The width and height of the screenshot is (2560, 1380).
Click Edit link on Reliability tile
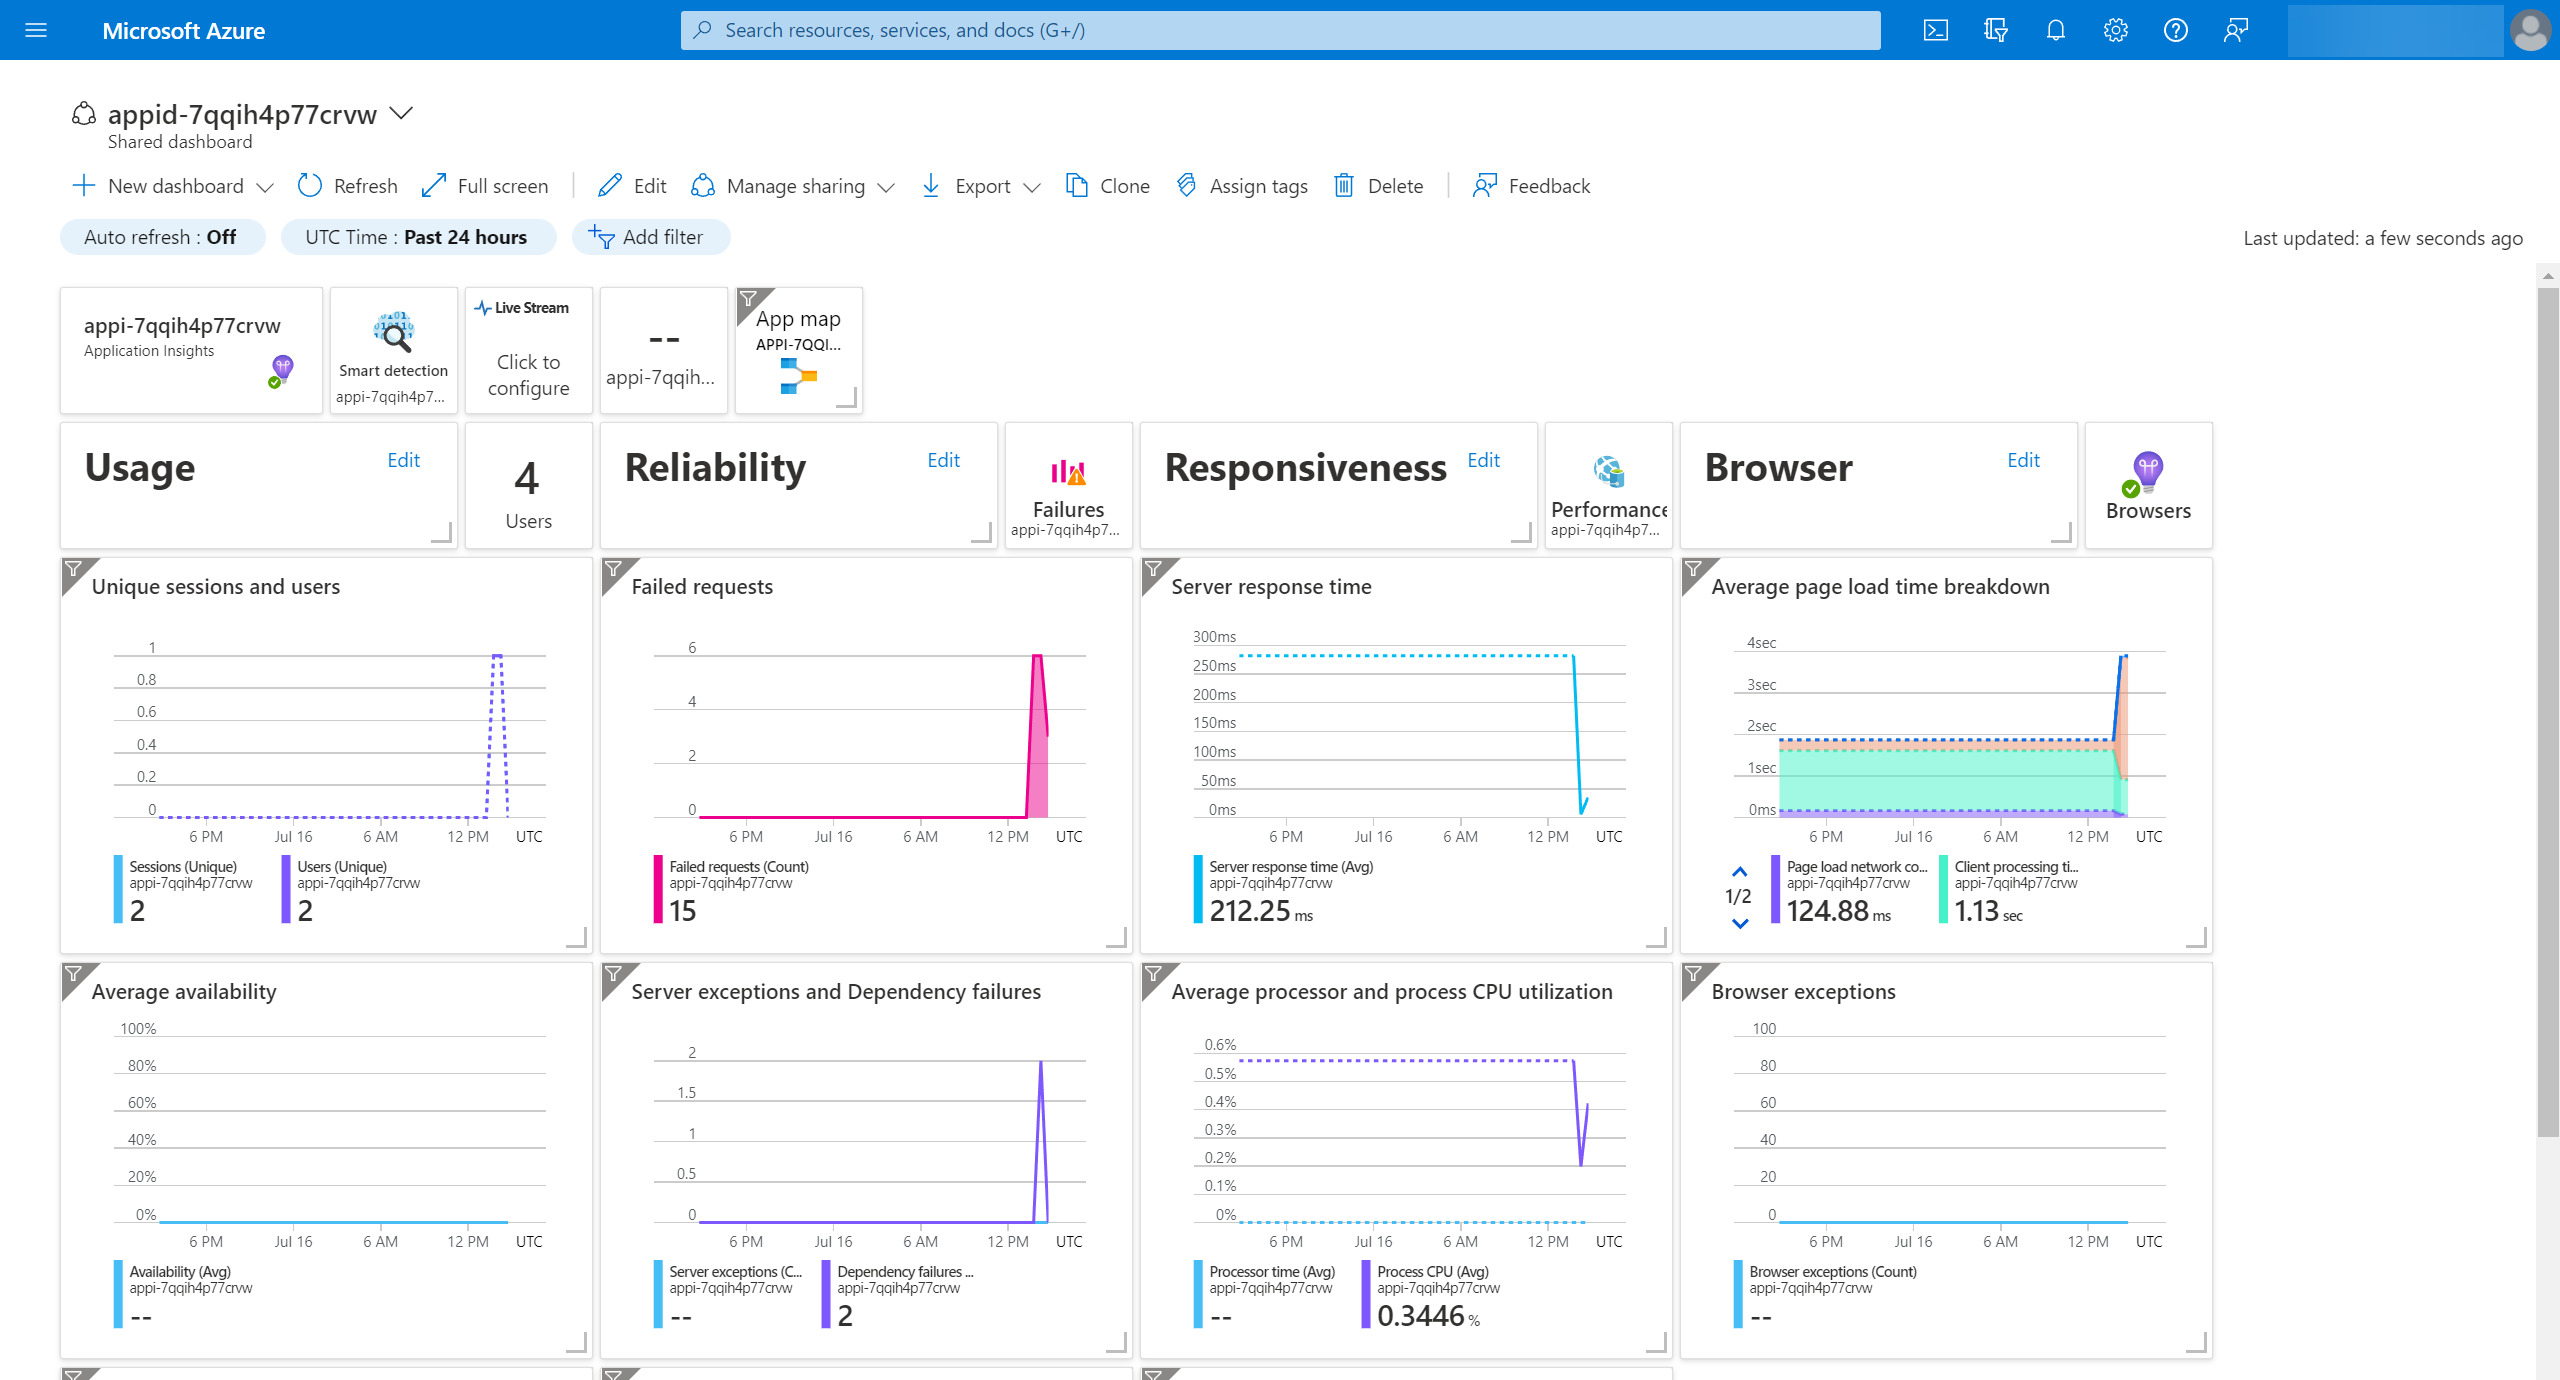coord(943,460)
